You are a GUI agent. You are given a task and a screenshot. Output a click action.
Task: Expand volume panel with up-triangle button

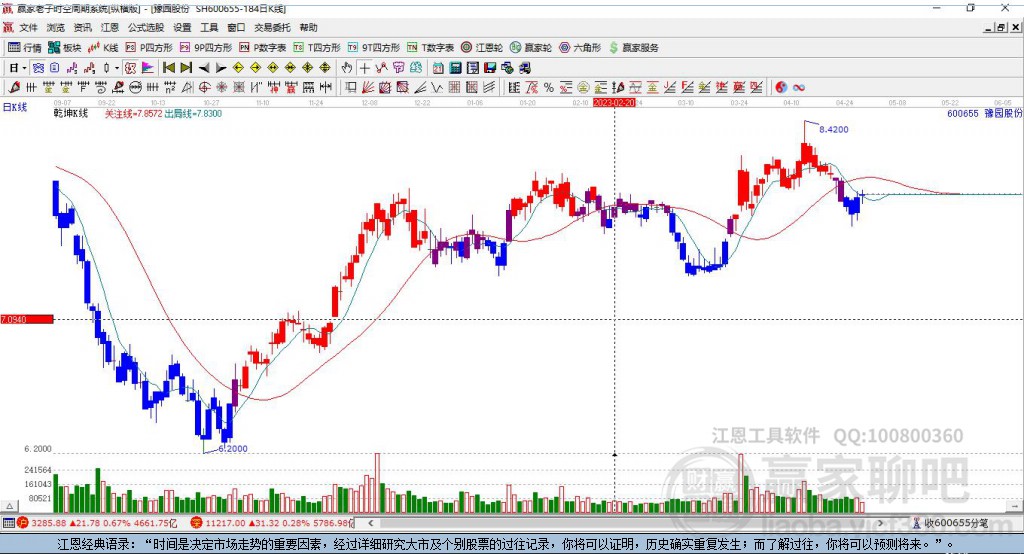pos(10,506)
